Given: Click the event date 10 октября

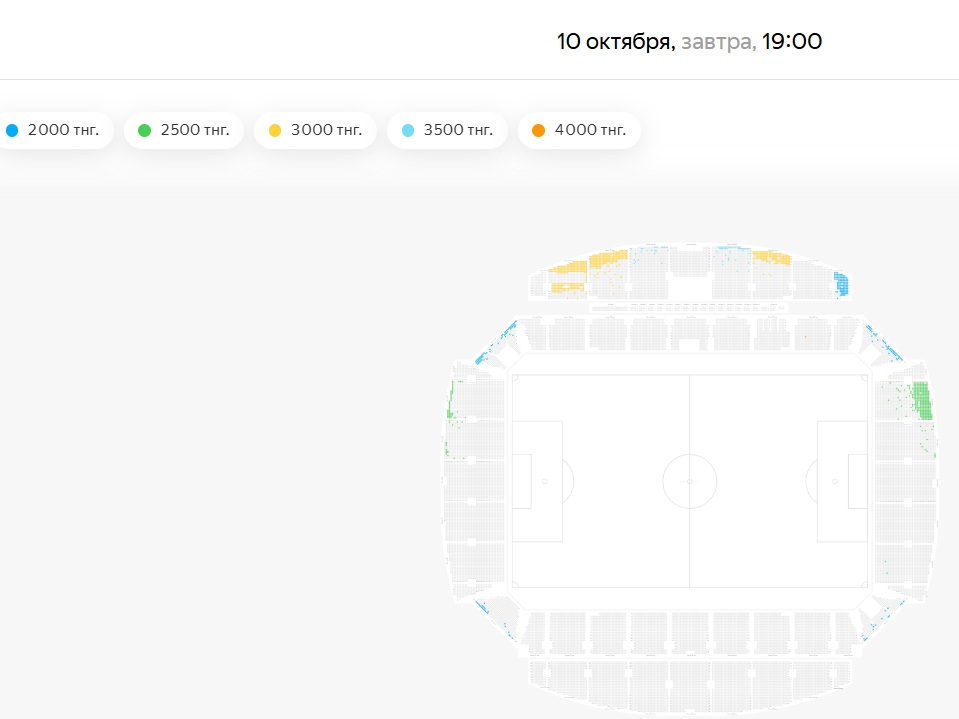Looking at the screenshot, I should tap(614, 42).
